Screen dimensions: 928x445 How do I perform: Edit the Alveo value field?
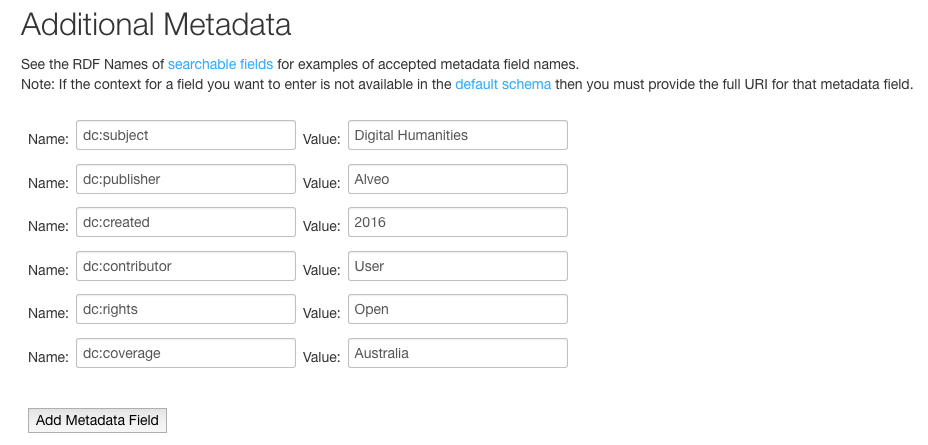(x=457, y=179)
